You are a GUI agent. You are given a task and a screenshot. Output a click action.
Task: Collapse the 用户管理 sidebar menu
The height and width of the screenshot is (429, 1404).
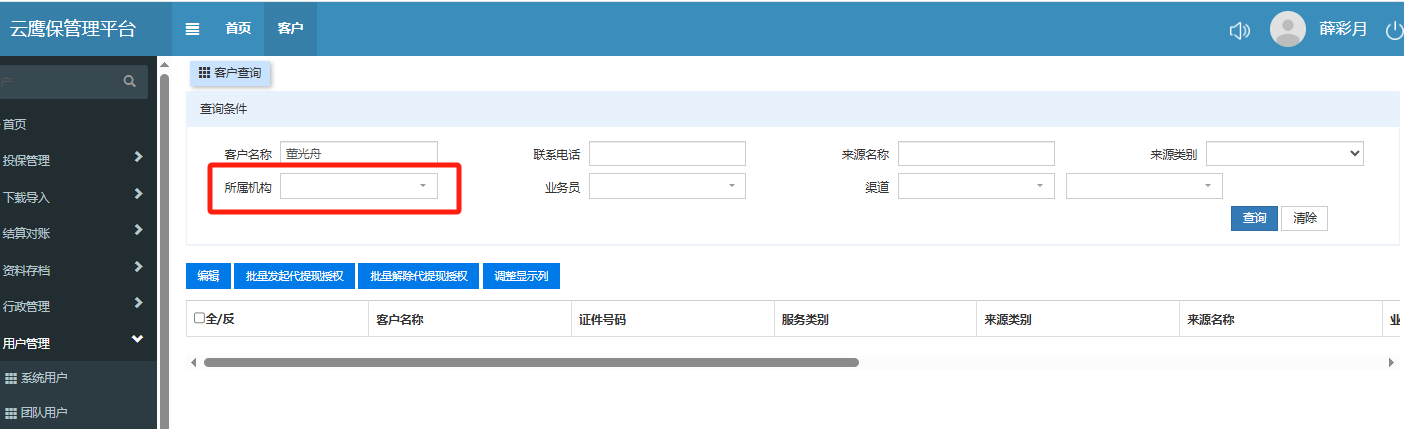78,343
